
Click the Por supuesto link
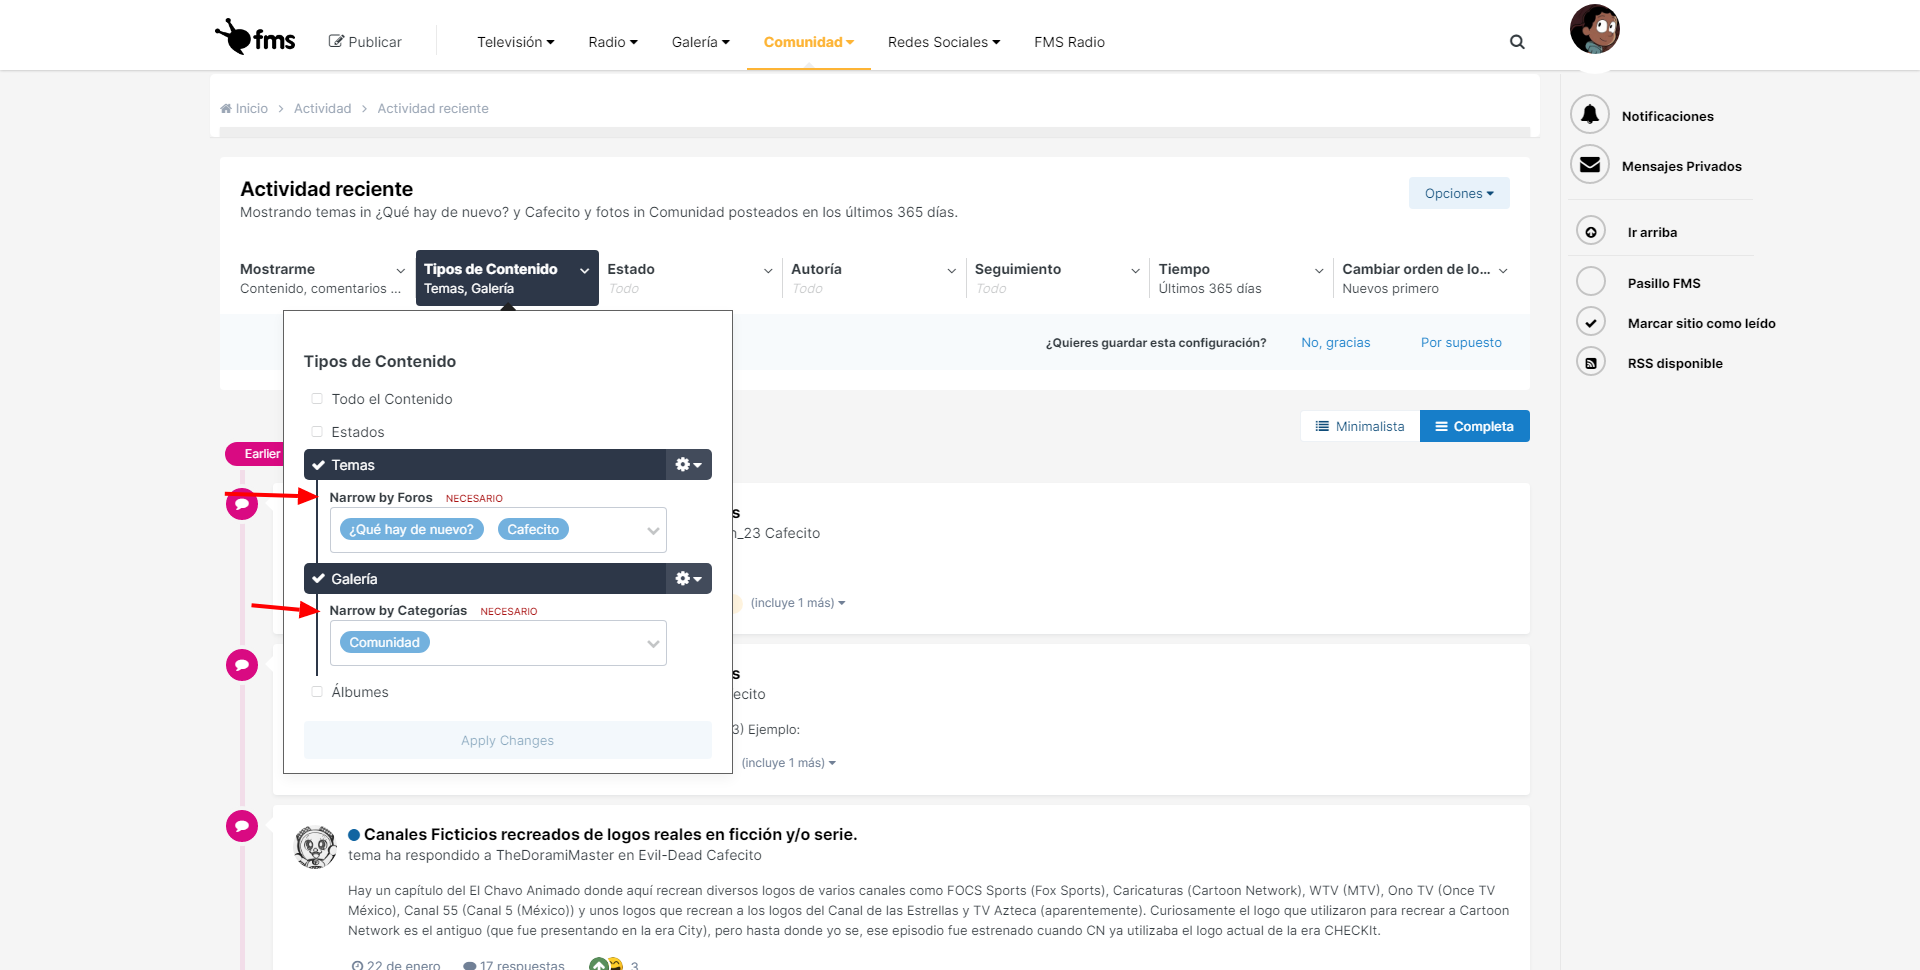(x=1461, y=342)
